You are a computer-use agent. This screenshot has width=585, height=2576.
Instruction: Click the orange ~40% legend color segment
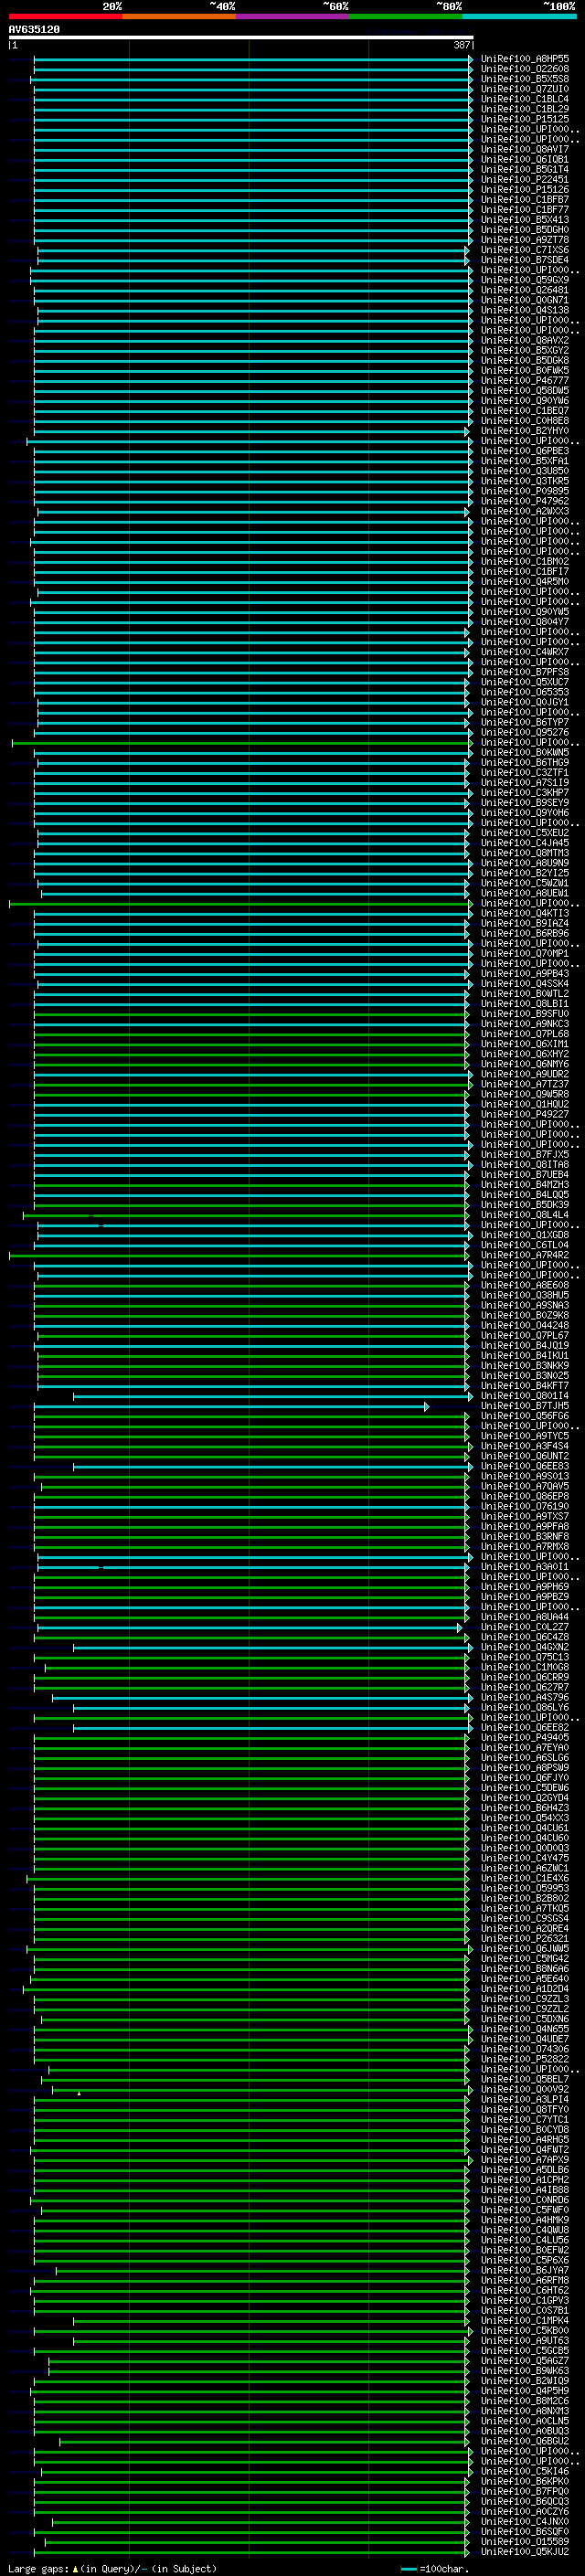click(179, 17)
